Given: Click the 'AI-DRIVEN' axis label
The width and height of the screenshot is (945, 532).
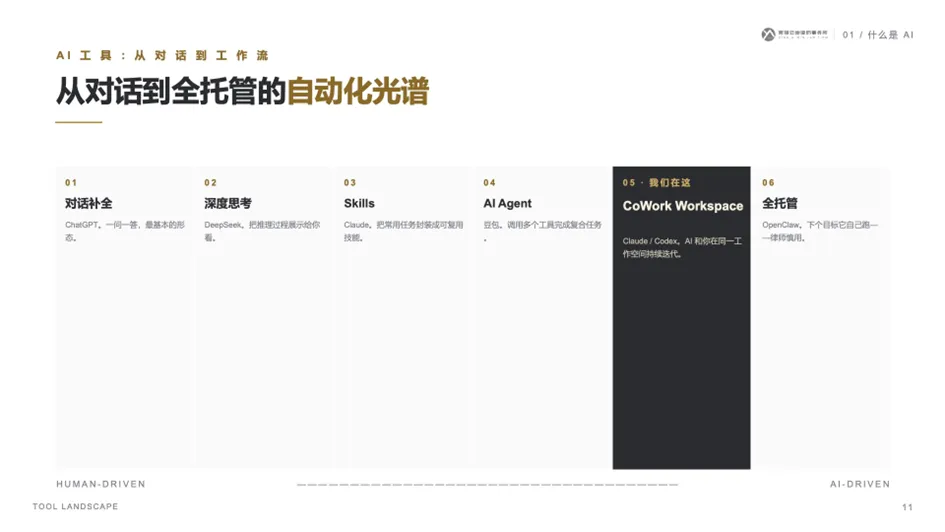Looking at the screenshot, I should 860,484.
